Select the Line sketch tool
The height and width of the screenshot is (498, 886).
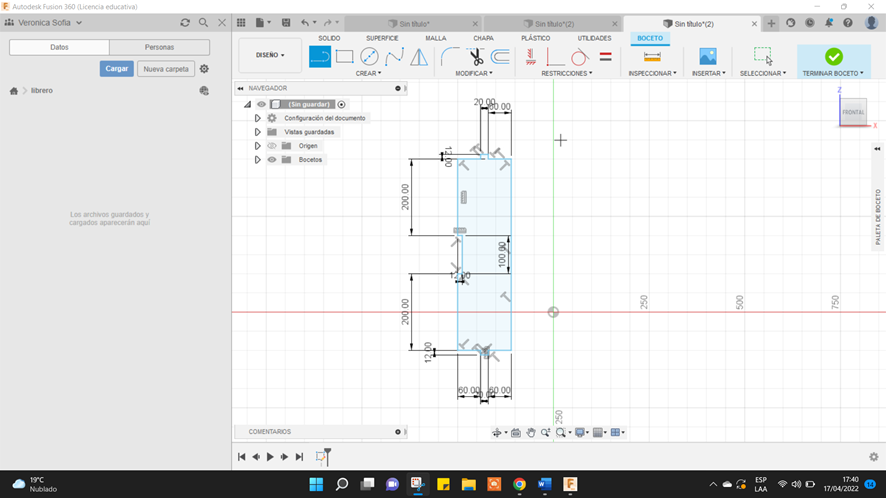coord(320,56)
